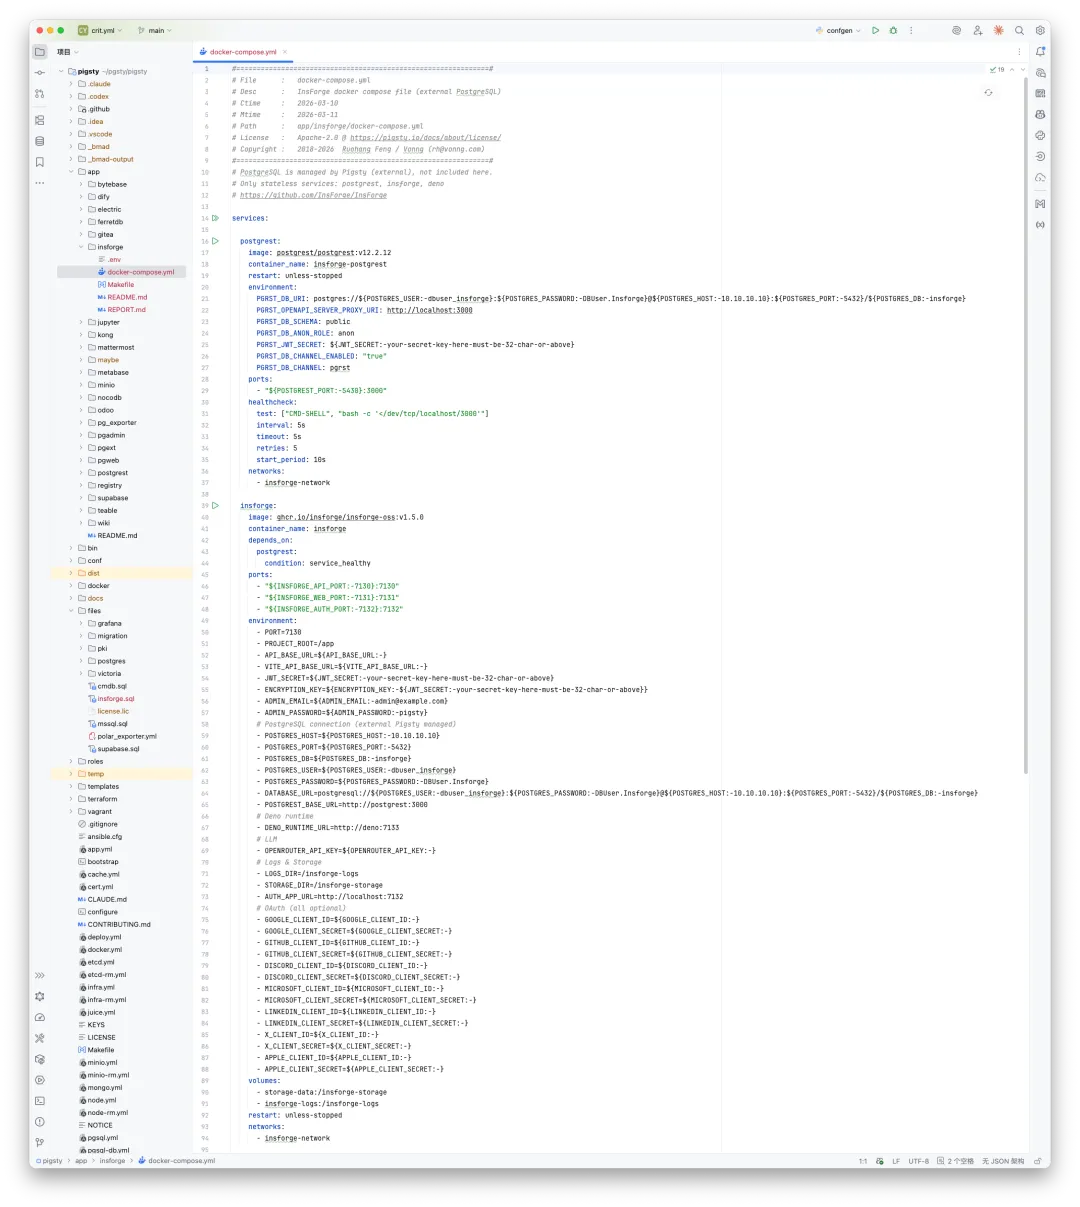Close the docker-compose.yml editor tab

click(285, 52)
